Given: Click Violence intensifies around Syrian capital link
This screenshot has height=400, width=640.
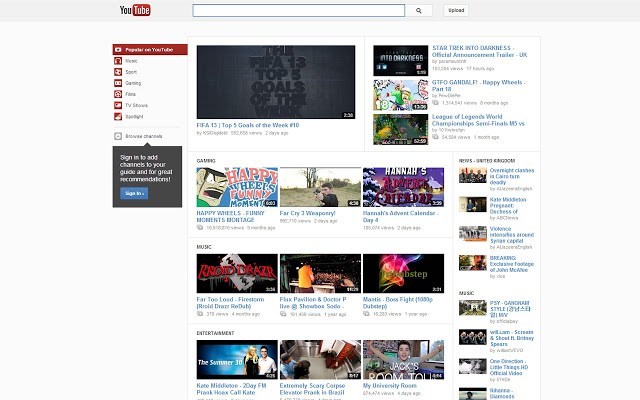Looking at the screenshot, I should pos(511,235).
